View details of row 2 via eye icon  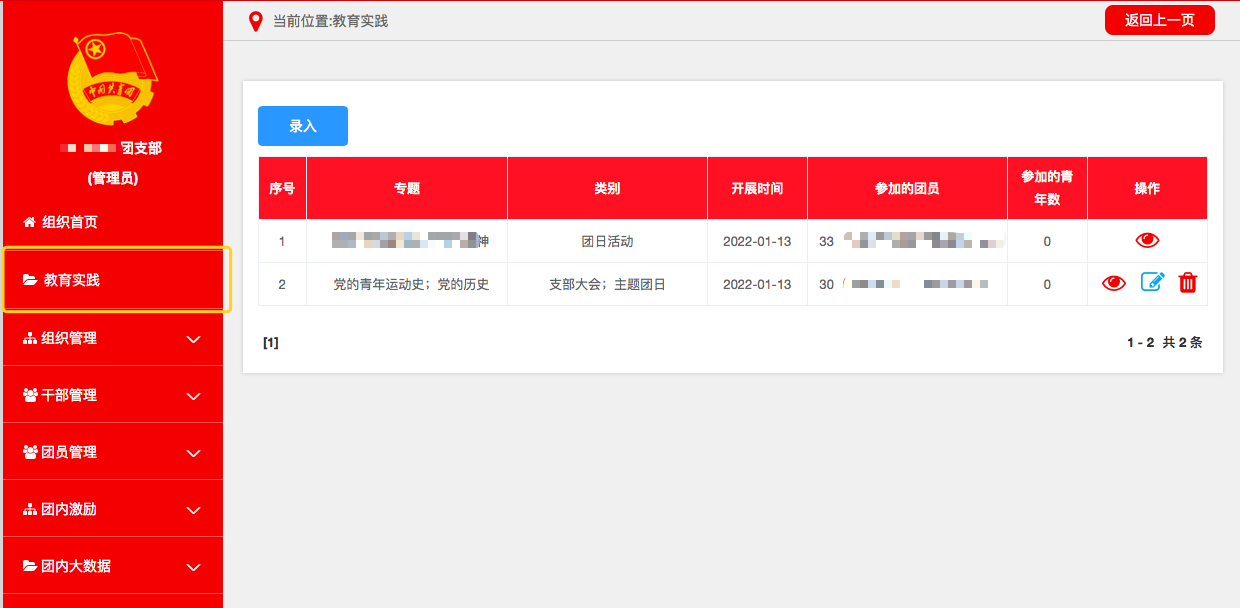pyautogui.click(x=1114, y=284)
